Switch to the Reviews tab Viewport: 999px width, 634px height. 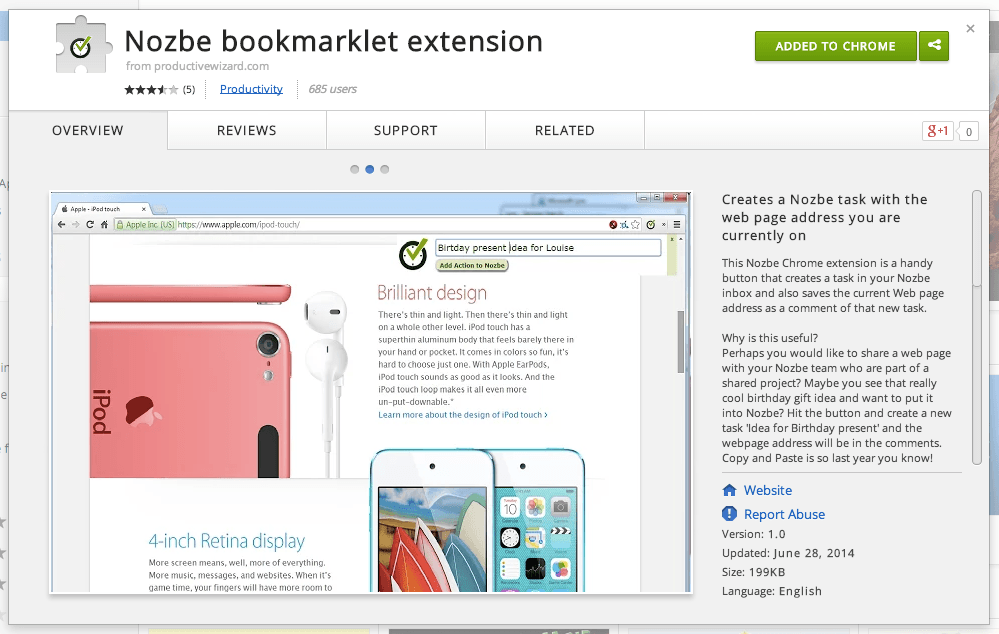[246, 131]
